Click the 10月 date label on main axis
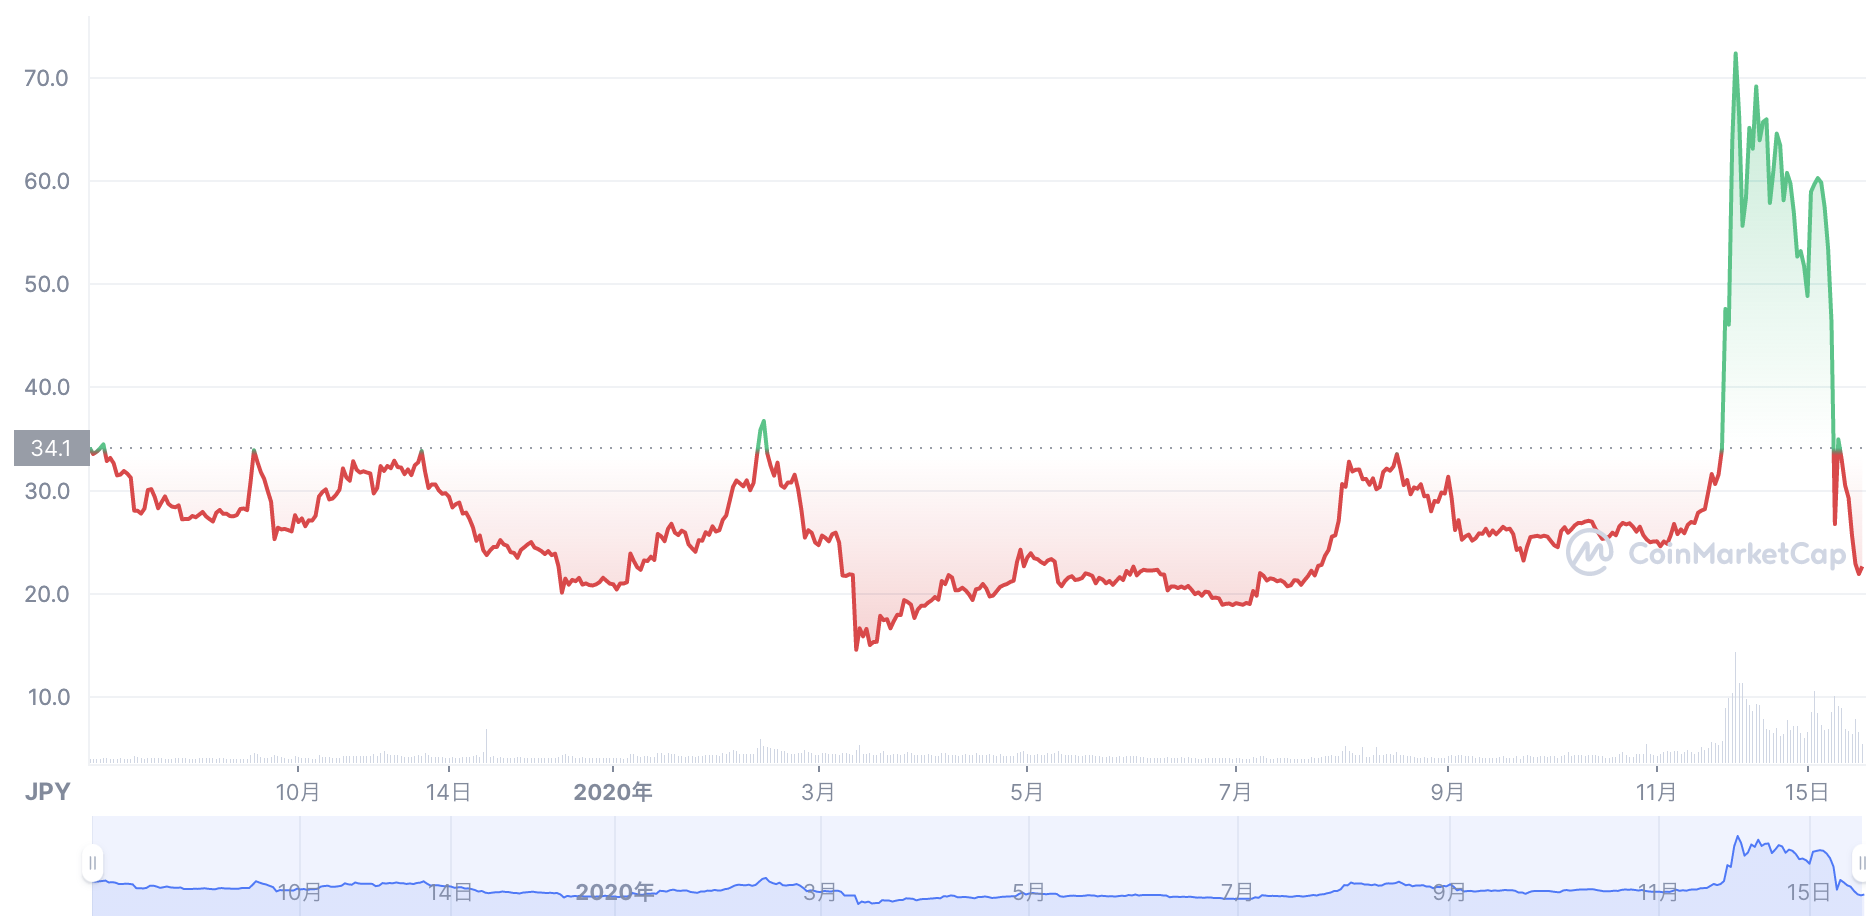Screen dimensions: 1870x922 [x=298, y=792]
